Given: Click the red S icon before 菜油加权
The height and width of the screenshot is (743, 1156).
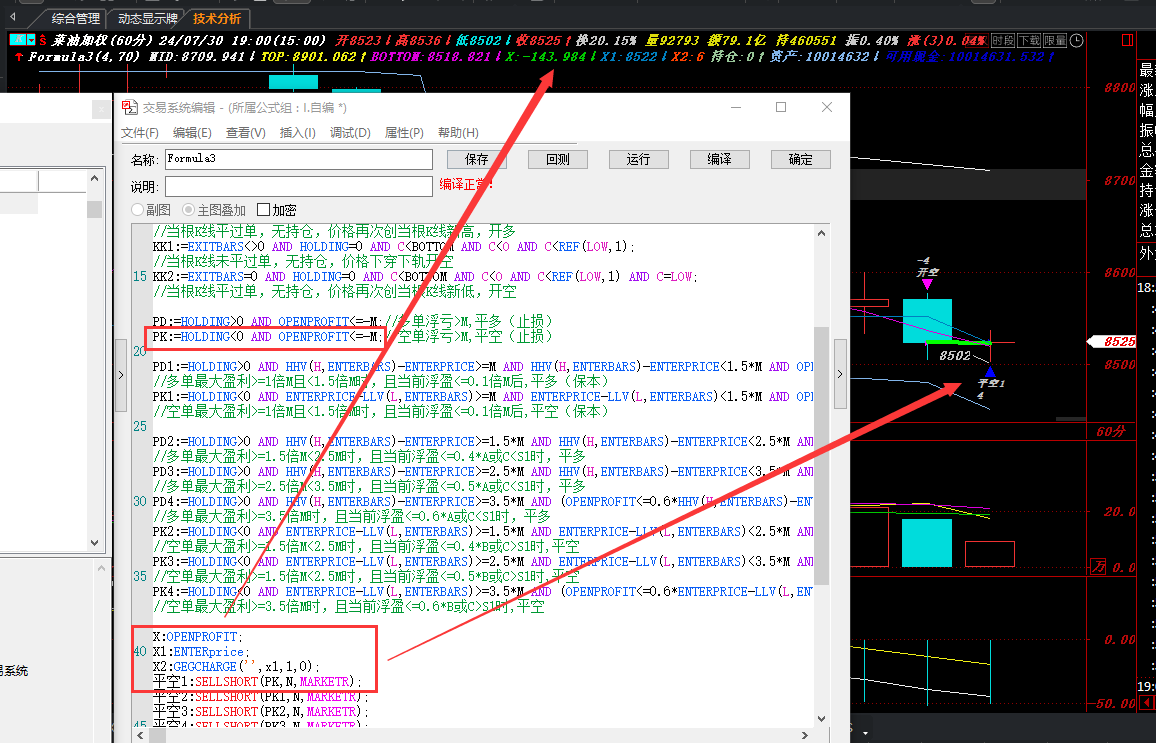Looking at the screenshot, I should [43, 40].
